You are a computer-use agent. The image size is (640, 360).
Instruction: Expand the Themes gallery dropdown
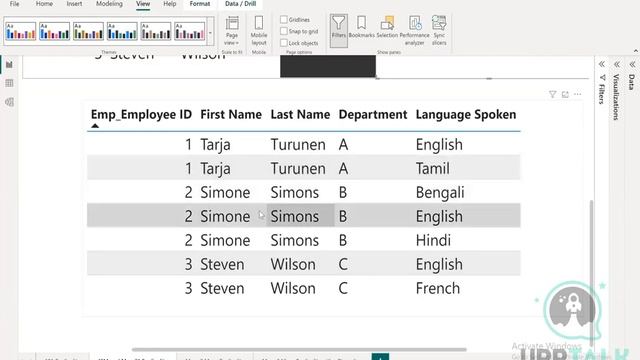tap(211, 33)
